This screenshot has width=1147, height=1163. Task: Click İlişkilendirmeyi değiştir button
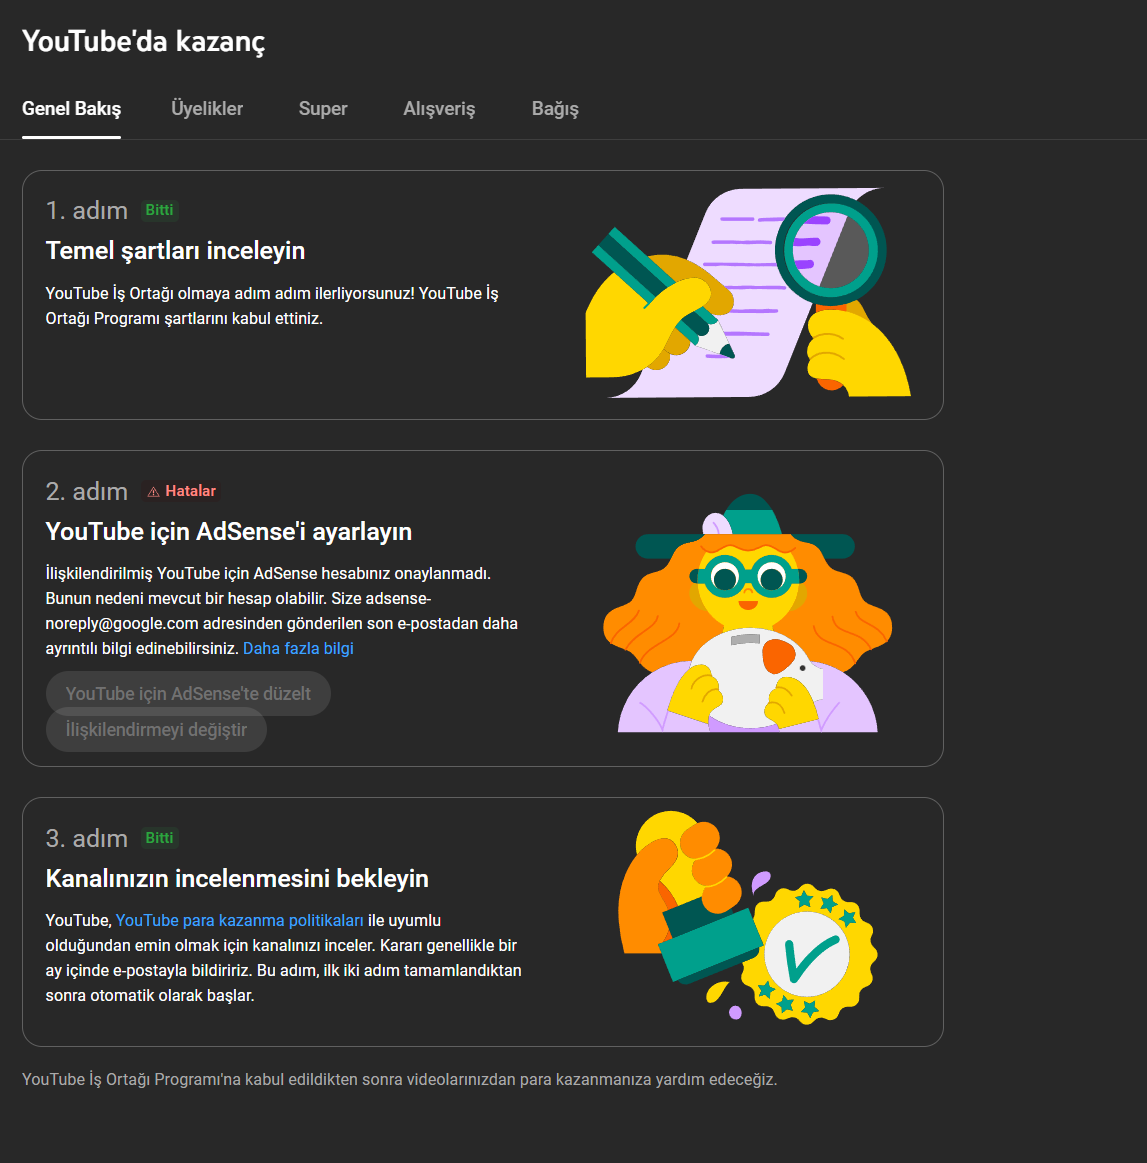click(x=157, y=730)
